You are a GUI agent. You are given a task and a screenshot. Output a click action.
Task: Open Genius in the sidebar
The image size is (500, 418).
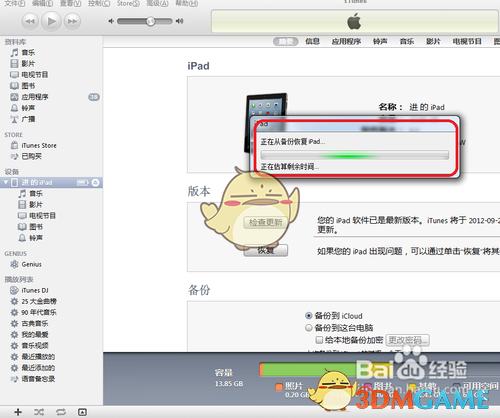click(31, 264)
